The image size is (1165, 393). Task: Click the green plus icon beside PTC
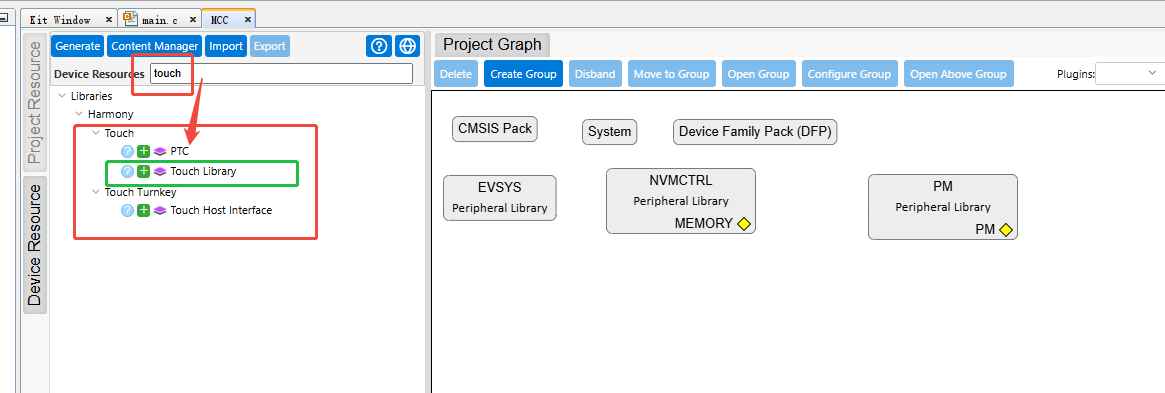pyautogui.click(x=143, y=152)
